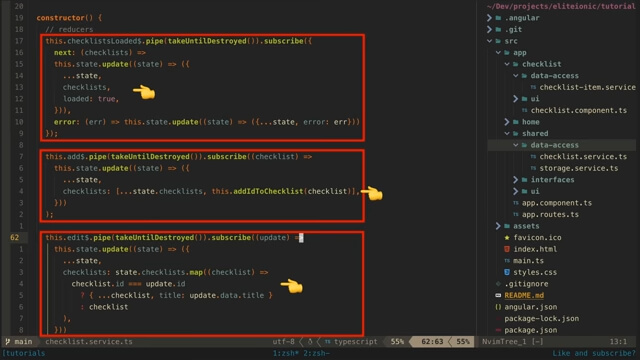Click the .angular folder icon
This screenshot has height=360, width=640.
498,18
